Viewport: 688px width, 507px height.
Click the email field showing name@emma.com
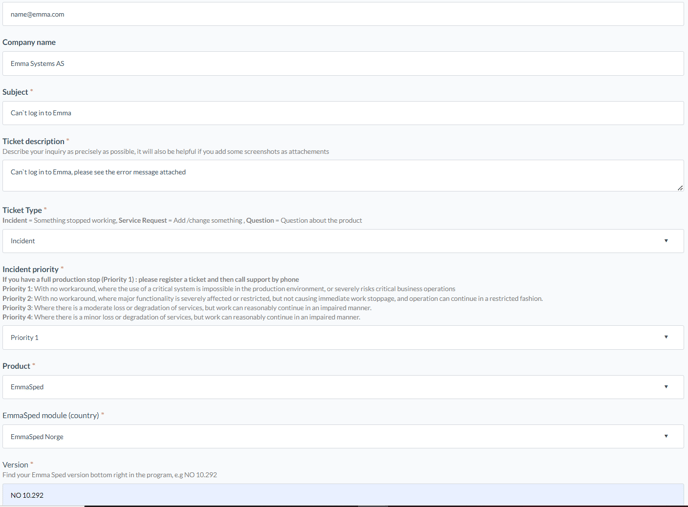343,14
